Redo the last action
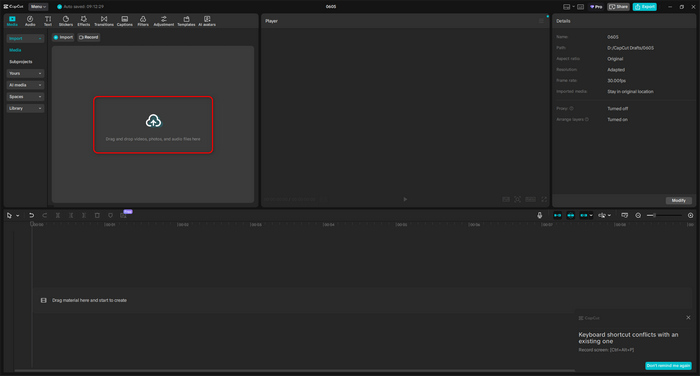700x376 pixels. pos(45,215)
